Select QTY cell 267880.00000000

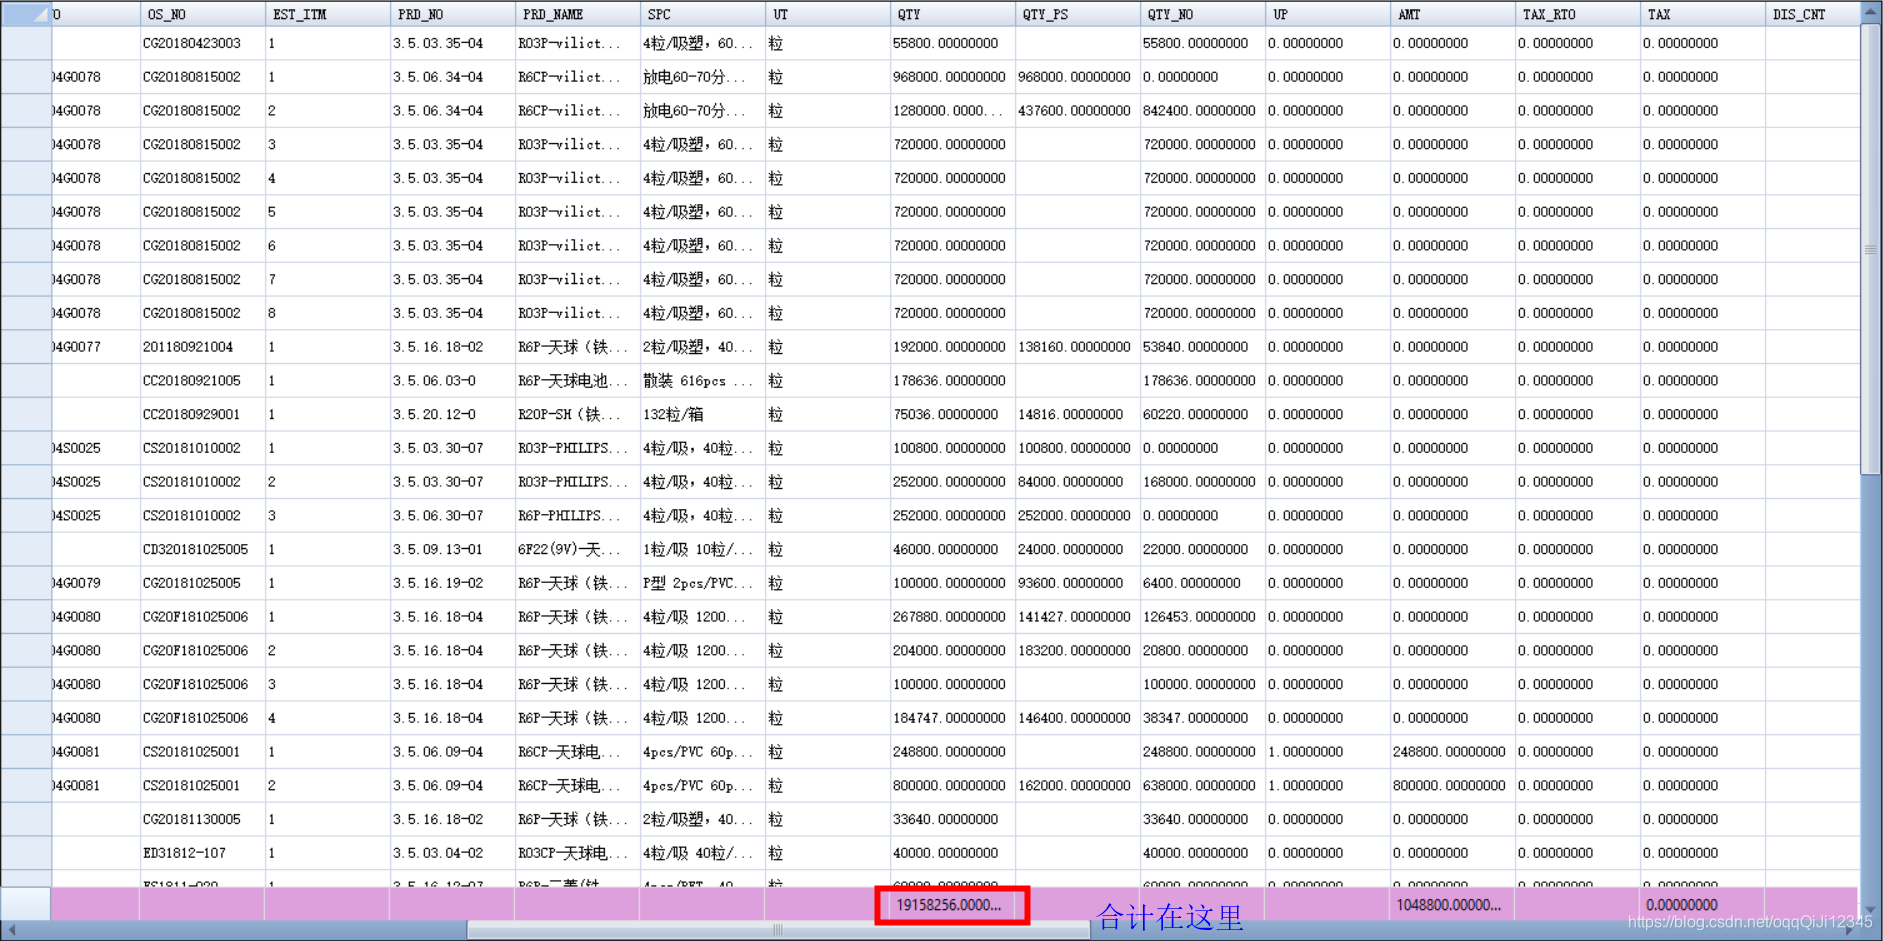952,617
